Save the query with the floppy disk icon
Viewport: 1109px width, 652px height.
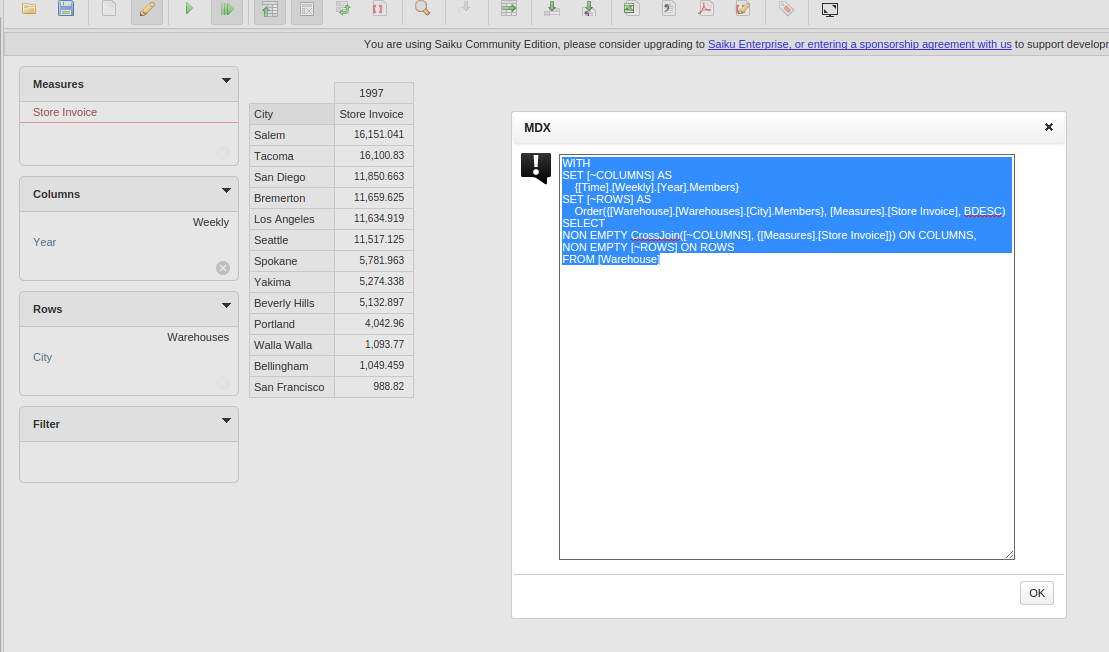click(66, 8)
